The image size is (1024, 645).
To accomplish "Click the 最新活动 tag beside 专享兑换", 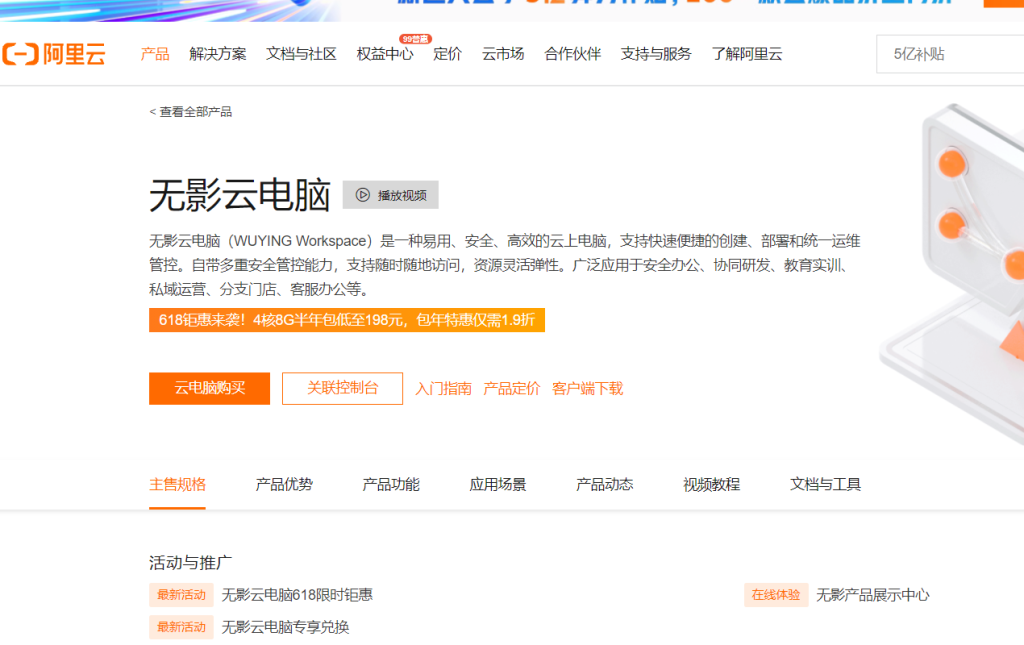I will (181, 627).
